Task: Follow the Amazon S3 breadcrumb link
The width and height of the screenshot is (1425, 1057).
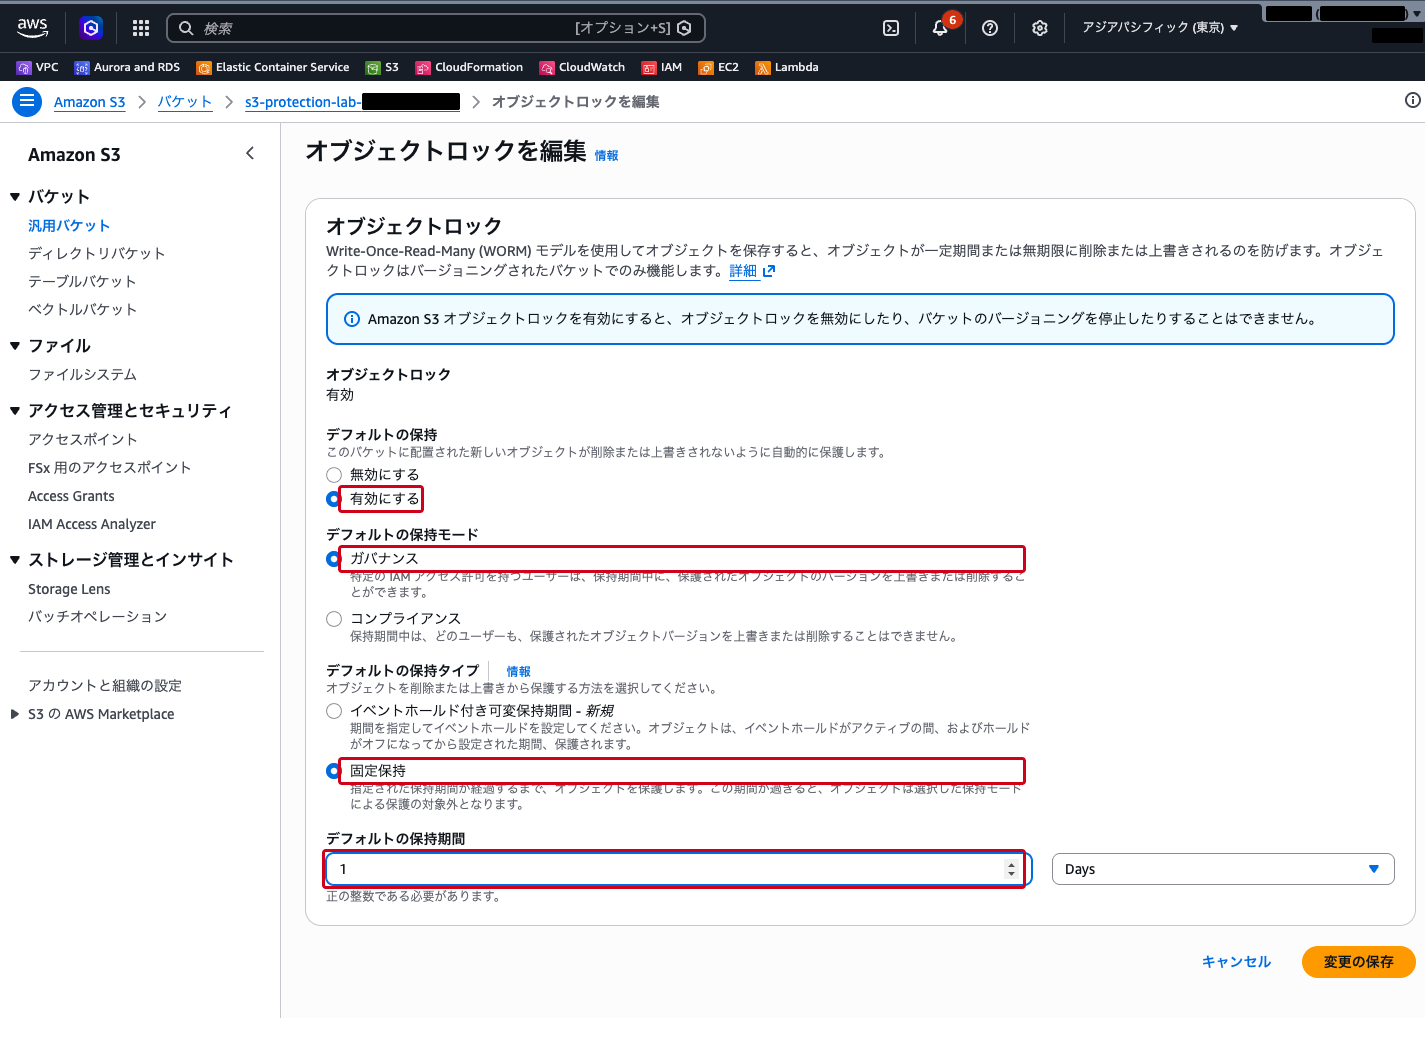Action: [89, 102]
